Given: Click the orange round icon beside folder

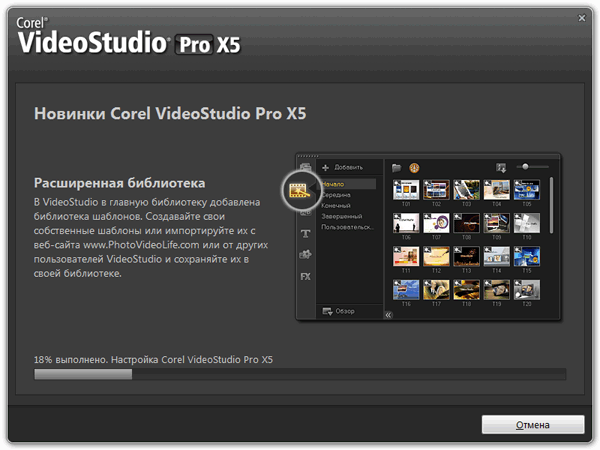Looking at the screenshot, I should click(414, 168).
